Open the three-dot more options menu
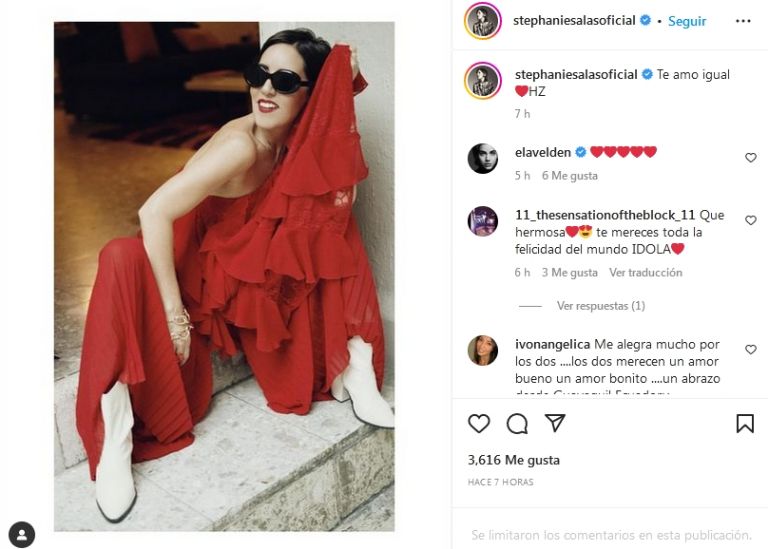768x549 pixels. coord(743,21)
